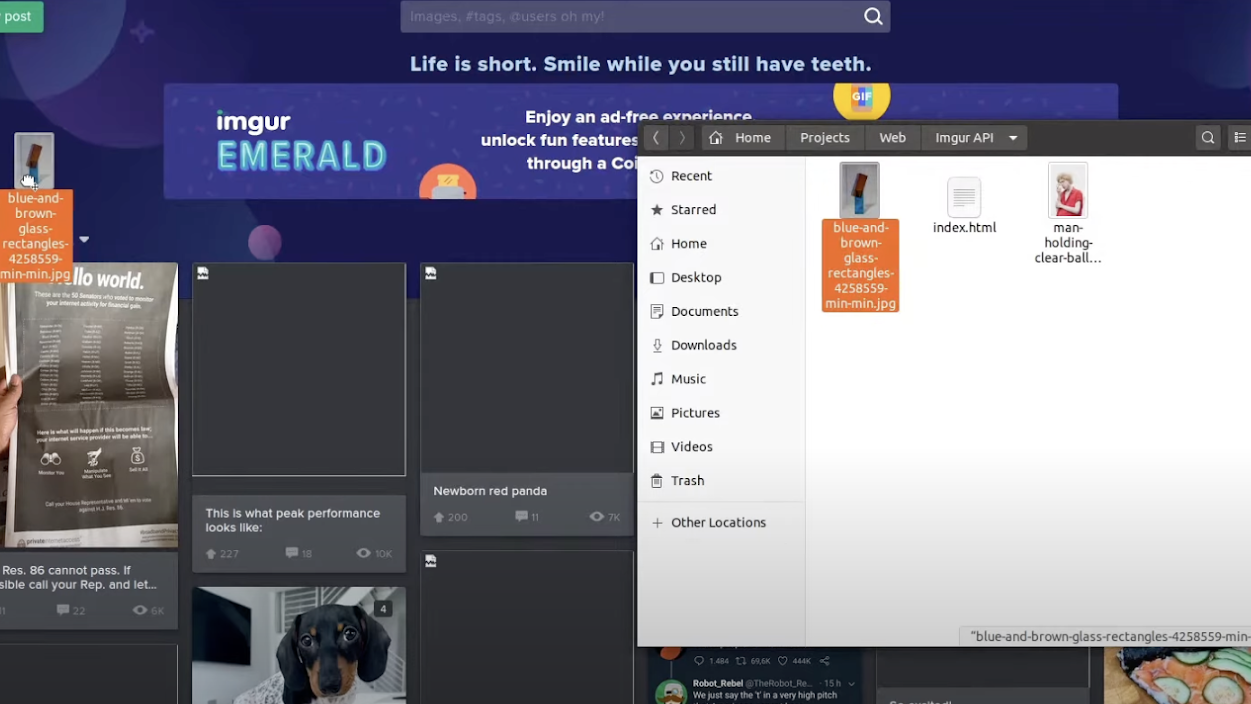Click the GIF icon on the Emerald banner
This screenshot has width=1251, height=704.
(861, 98)
